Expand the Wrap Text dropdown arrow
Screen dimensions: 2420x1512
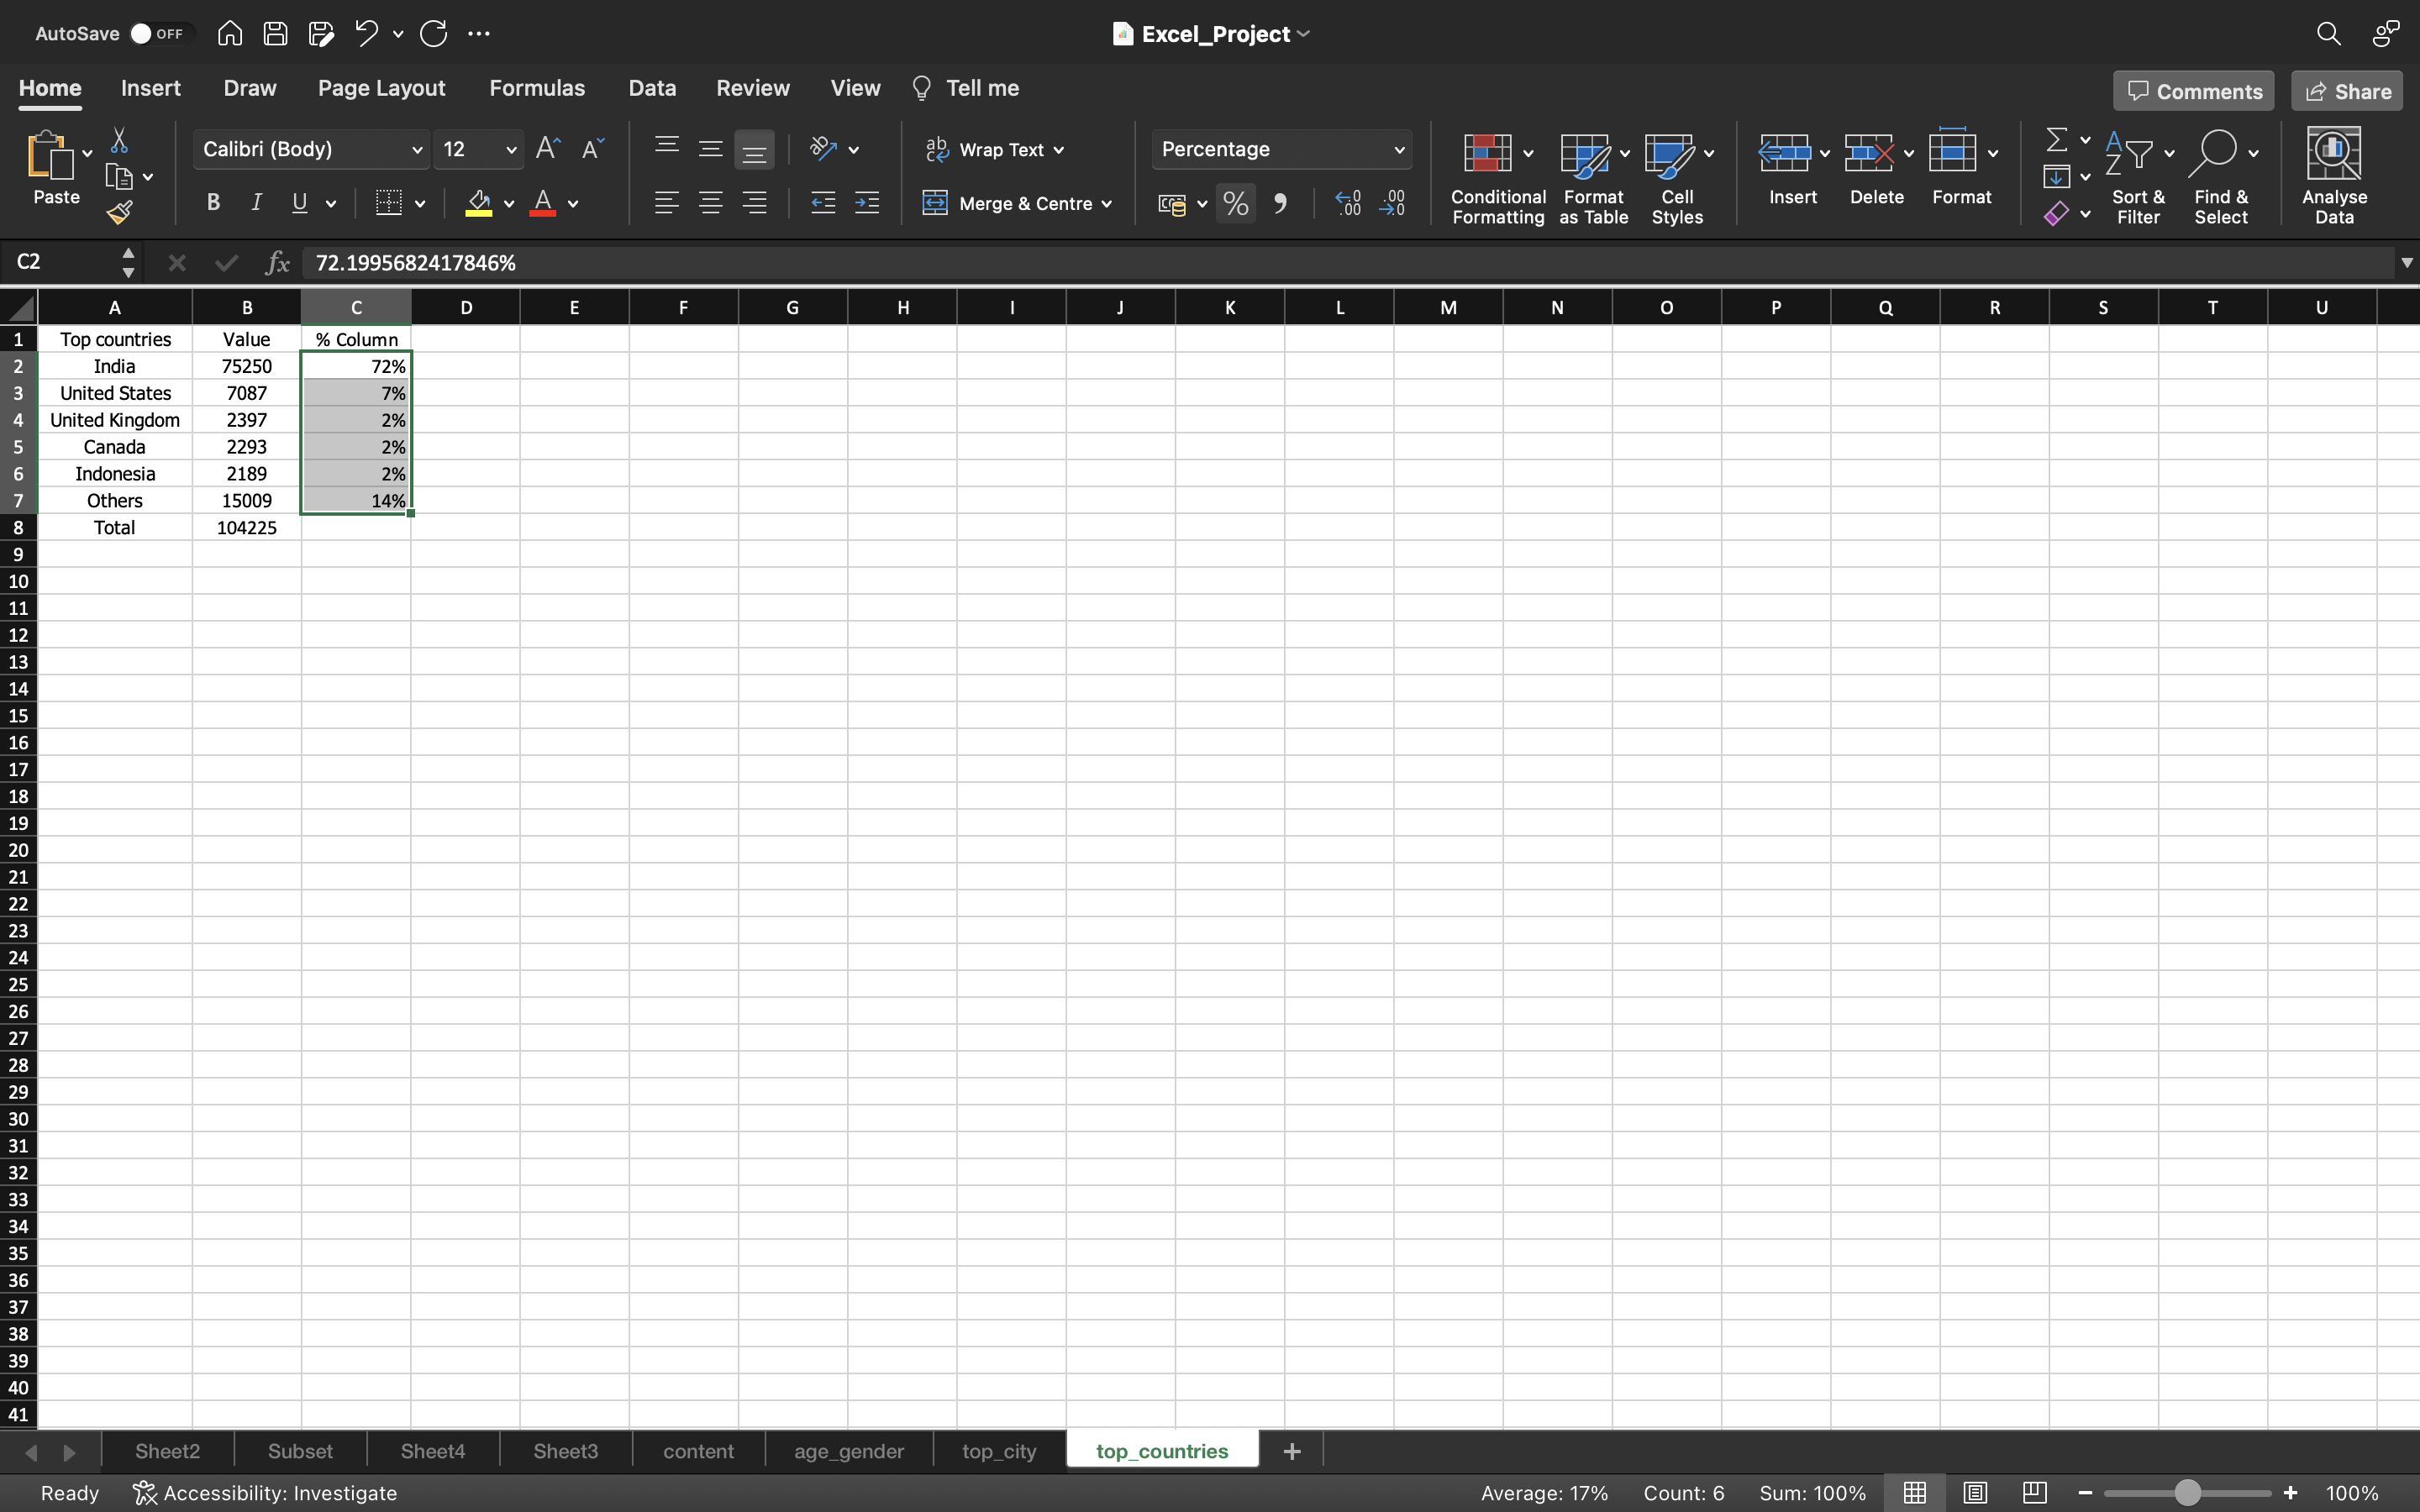point(1059,150)
